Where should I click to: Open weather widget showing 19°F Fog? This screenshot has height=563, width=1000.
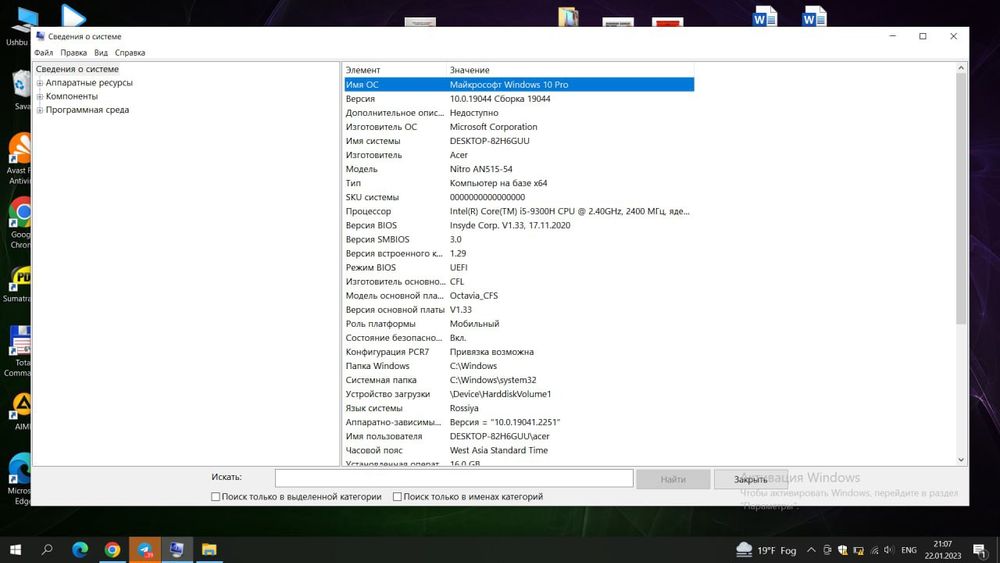[x=766, y=550]
